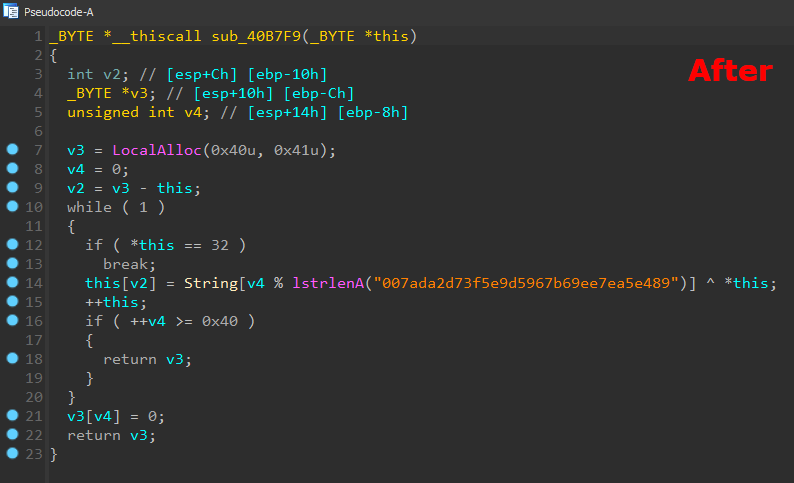Toggle breakpoint dot on line 8
This screenshot has height=483, width=794.
click(13, 168)
